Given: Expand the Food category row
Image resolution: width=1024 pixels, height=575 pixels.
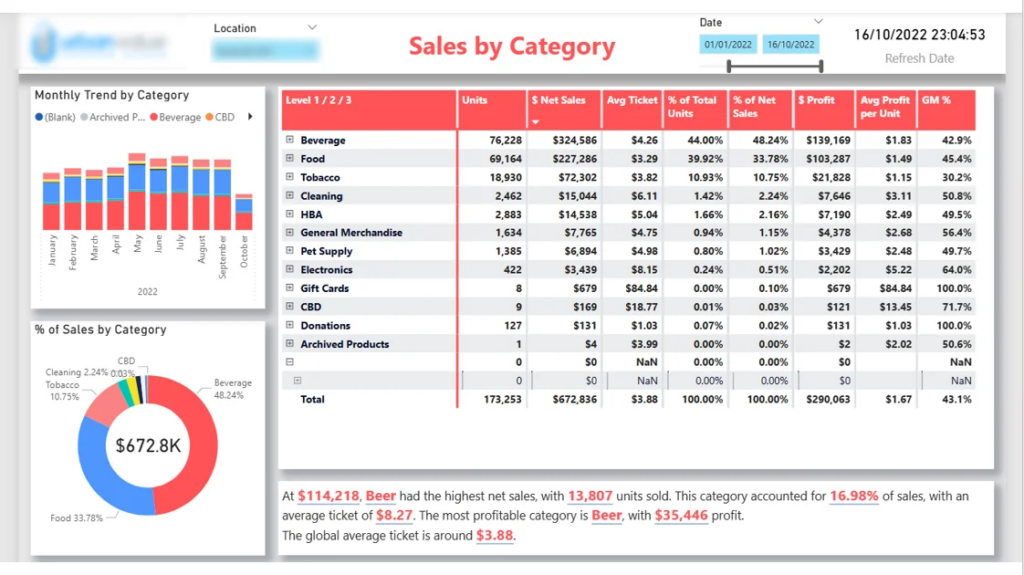Looking at the screenshot, I should tap(289, 158).
